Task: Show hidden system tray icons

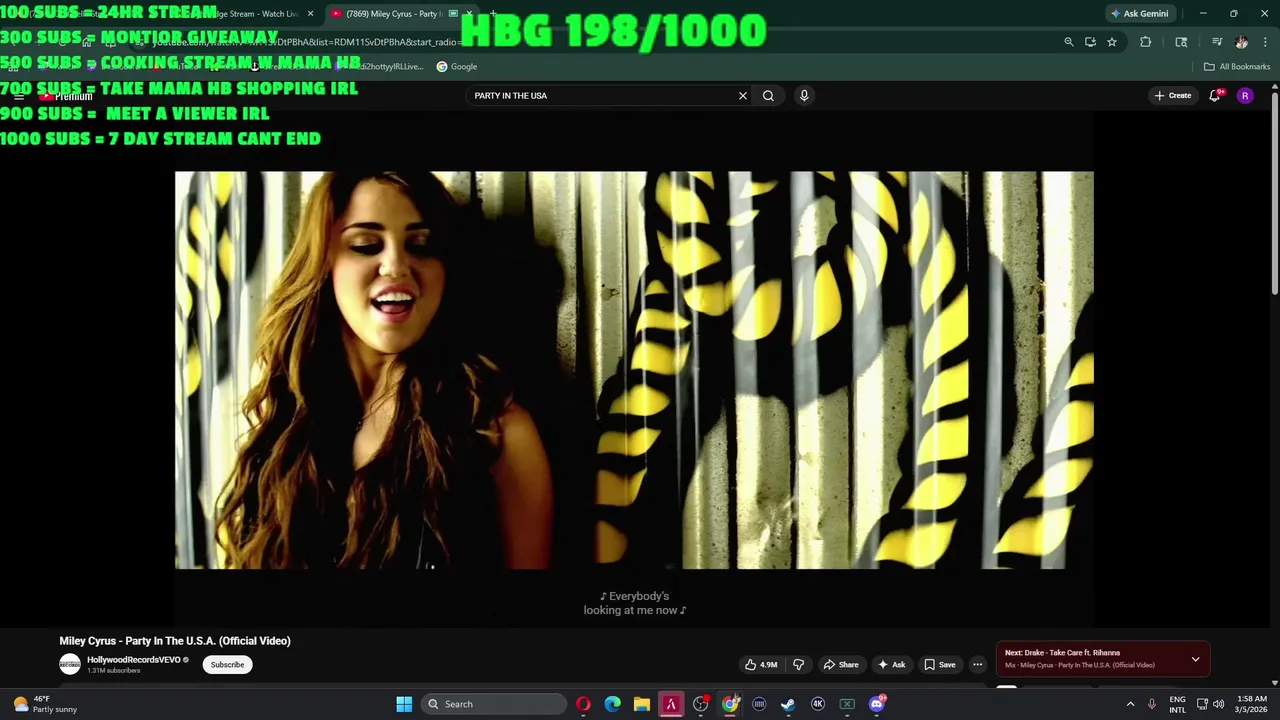Action: coord(1130,704)
